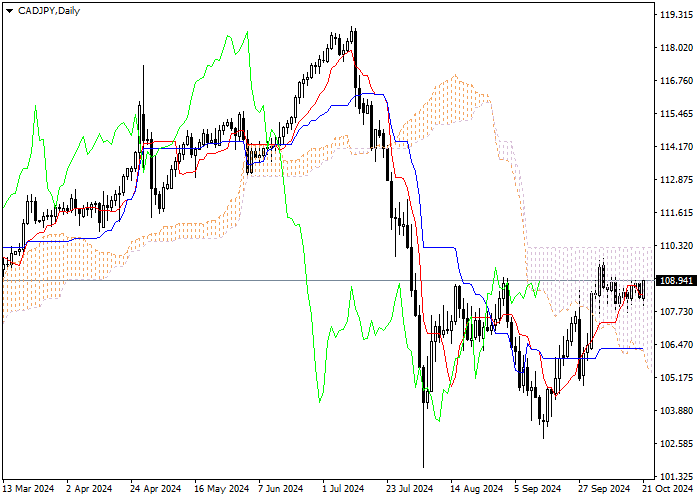Click the 5 Sep 2024 date label
This screenshot has height=500, width=700.
pos(538,489)
